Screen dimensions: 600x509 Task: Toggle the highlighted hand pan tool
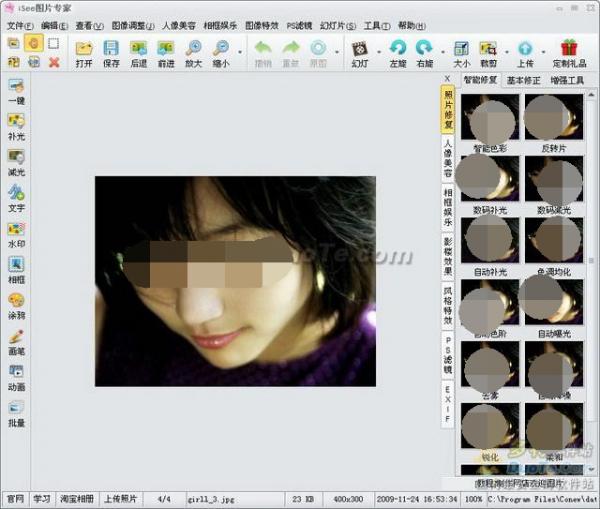point(34,43)
